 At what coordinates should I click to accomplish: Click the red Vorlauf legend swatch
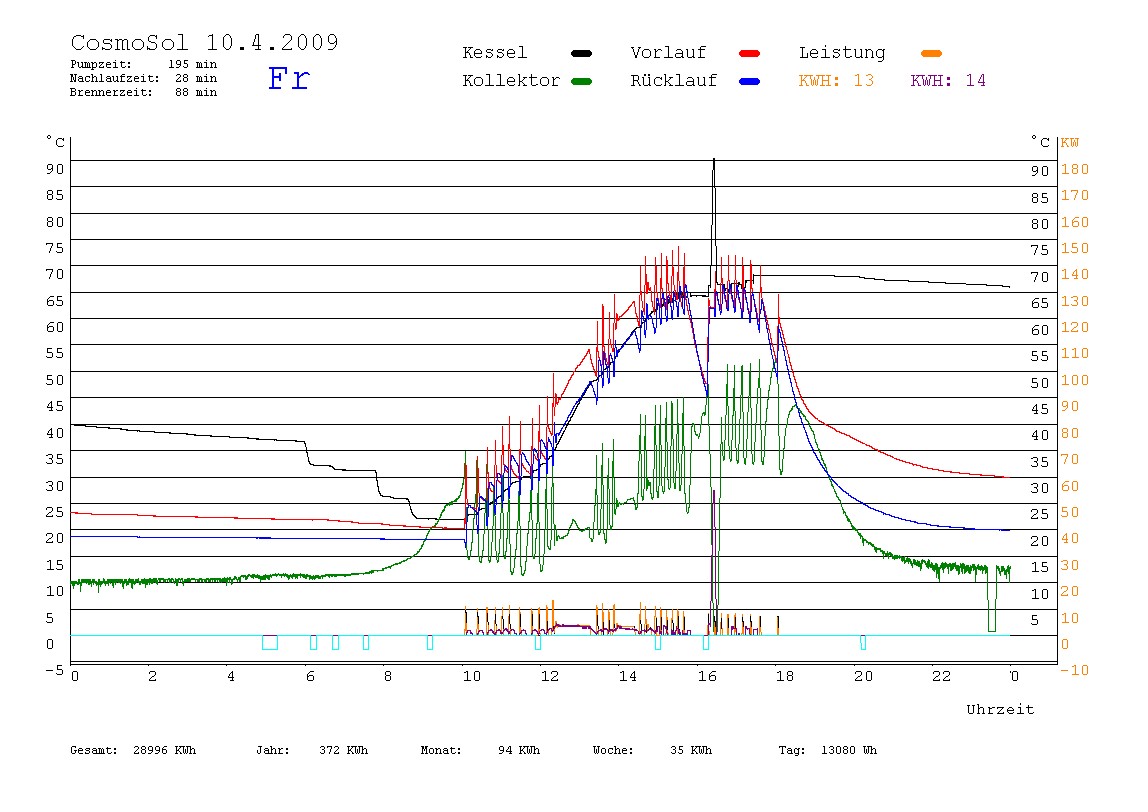[x=750, y=53]
